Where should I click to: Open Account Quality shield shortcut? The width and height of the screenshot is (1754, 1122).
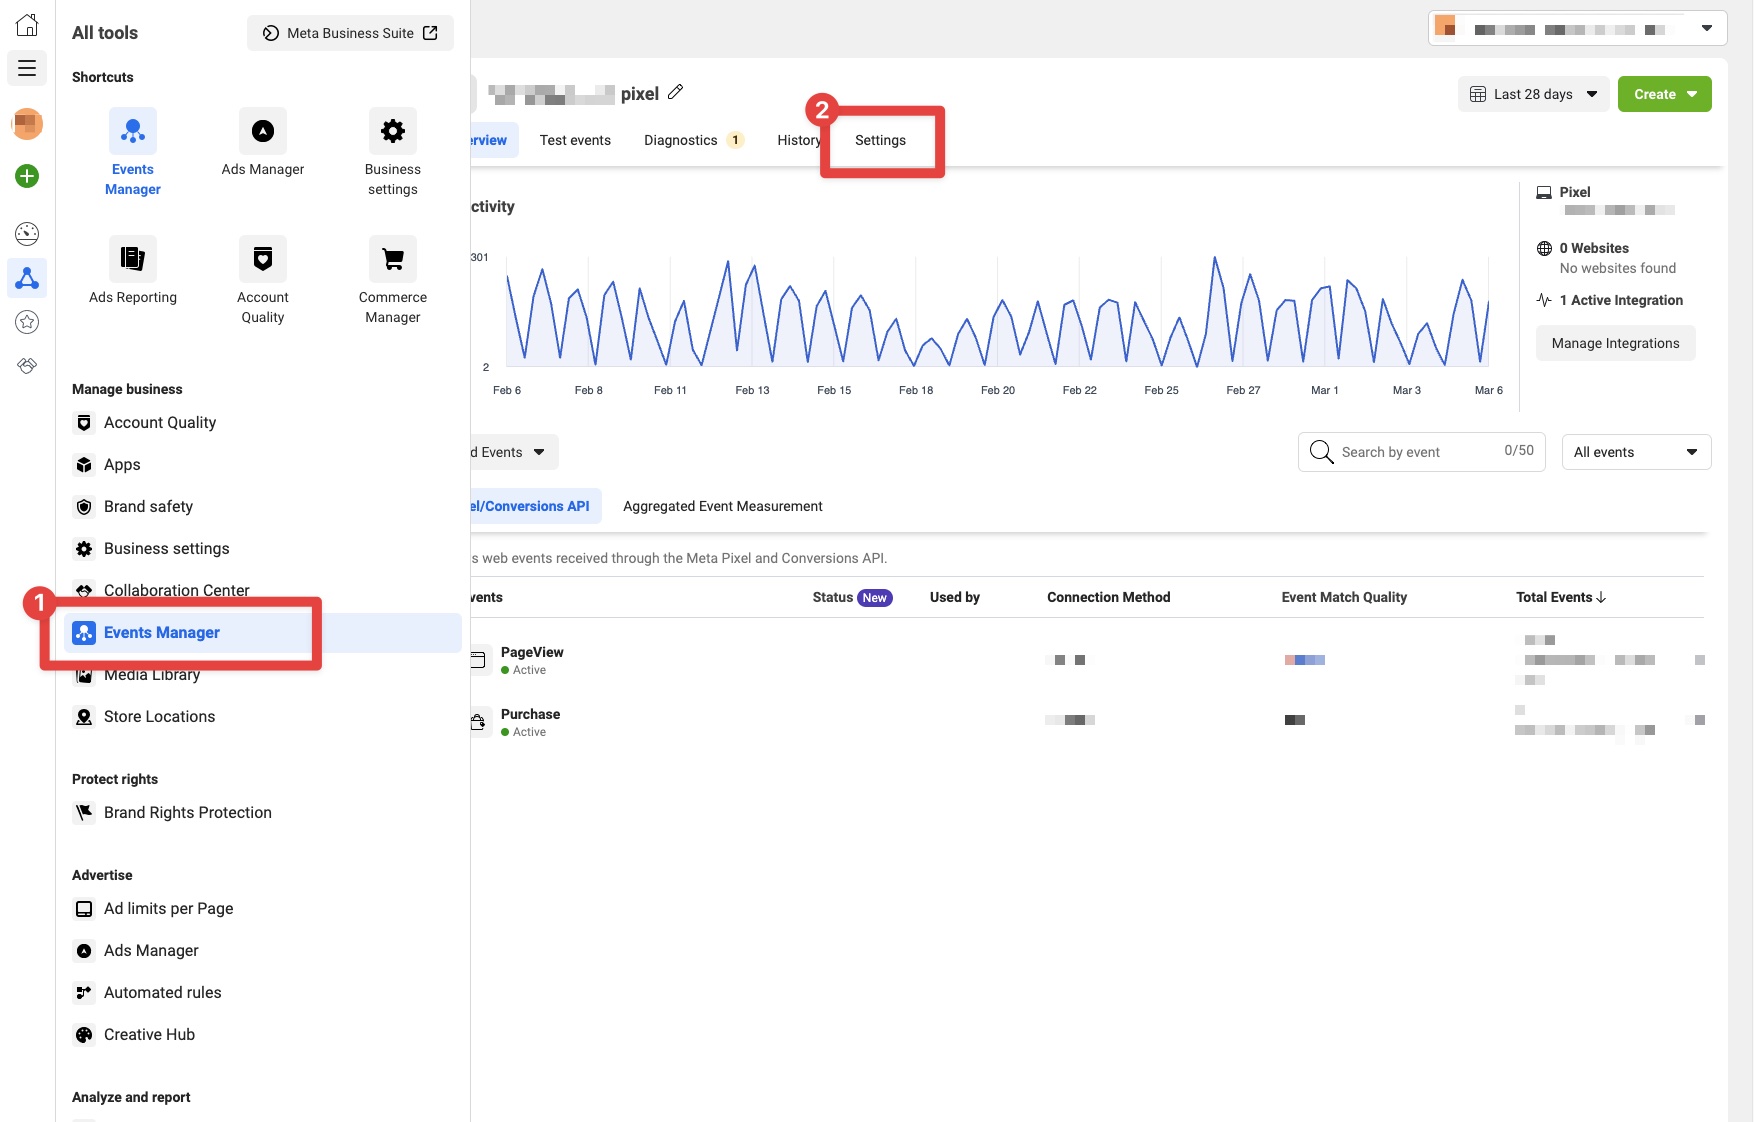click(x=262, y=259)
